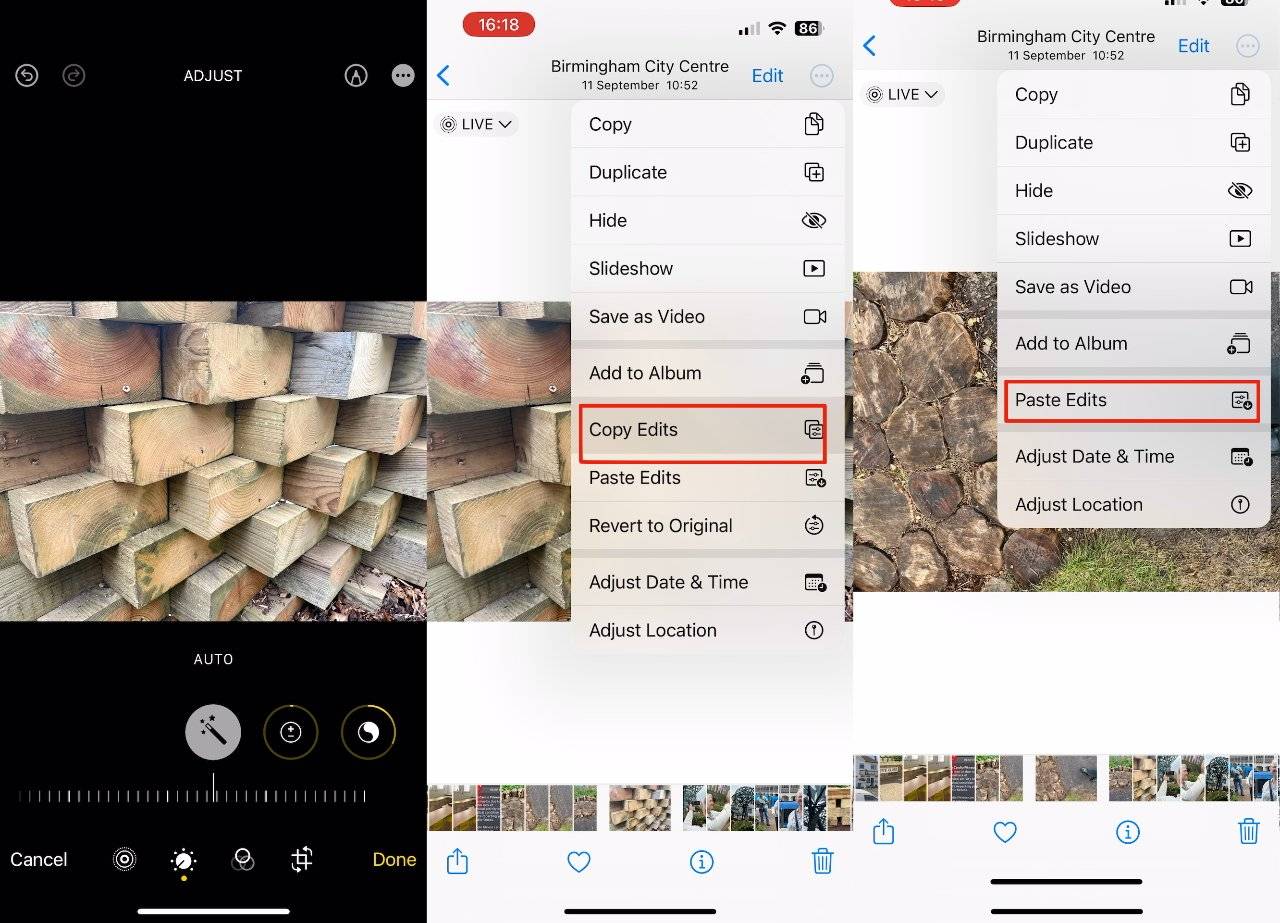Select the Exposure adjustment dial
1280x923 pixels.
click(290, 733)
